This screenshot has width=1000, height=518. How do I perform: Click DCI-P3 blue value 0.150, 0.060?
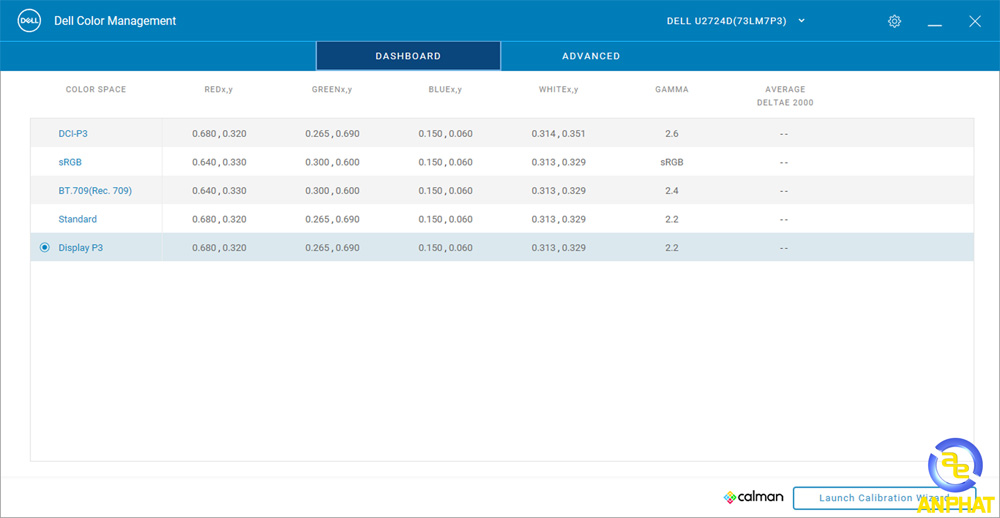[x=446, y=134]
